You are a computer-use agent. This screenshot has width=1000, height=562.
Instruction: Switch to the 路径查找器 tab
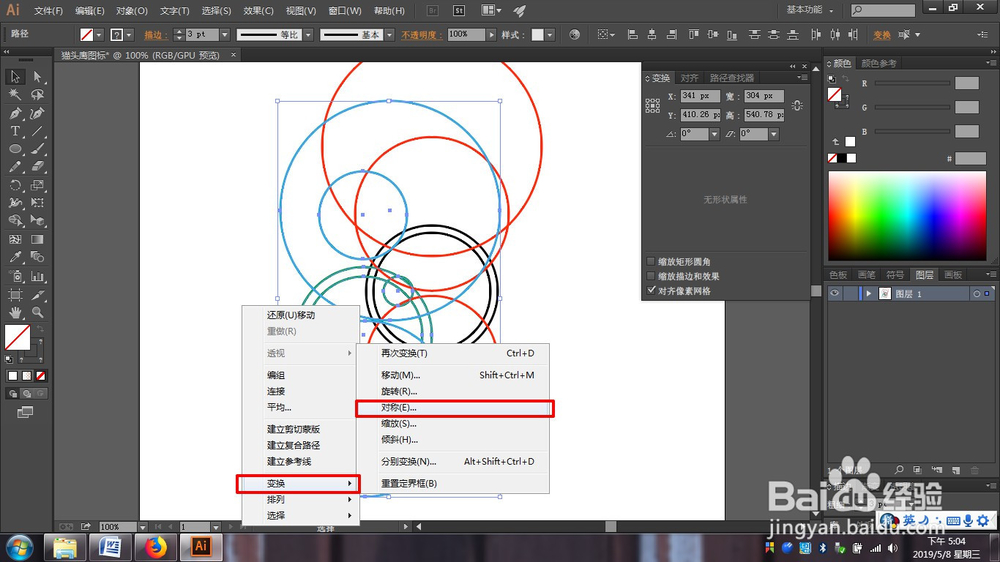click(x=732, y=78)
